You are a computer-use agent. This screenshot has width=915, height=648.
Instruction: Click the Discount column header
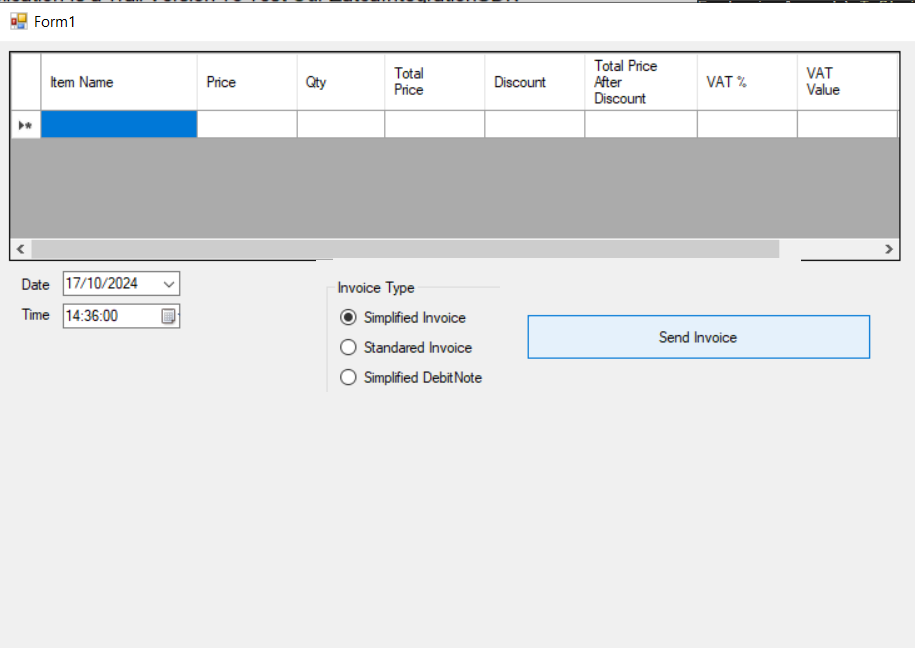[x=534, y=82]
